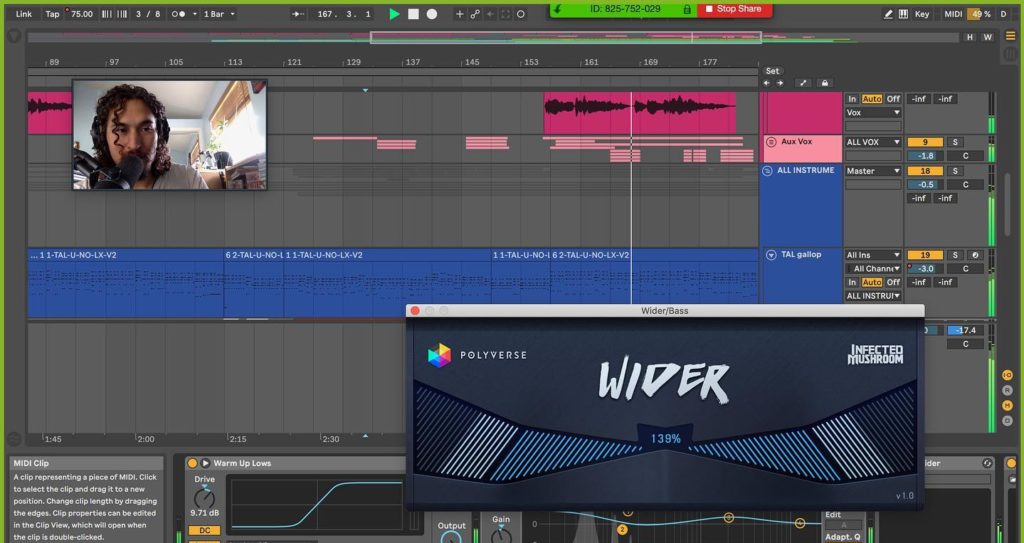Enable the MIDI arrangement overdub plus icon
The width and height of the screenshot is (1024, 543).
click(460, 14)
